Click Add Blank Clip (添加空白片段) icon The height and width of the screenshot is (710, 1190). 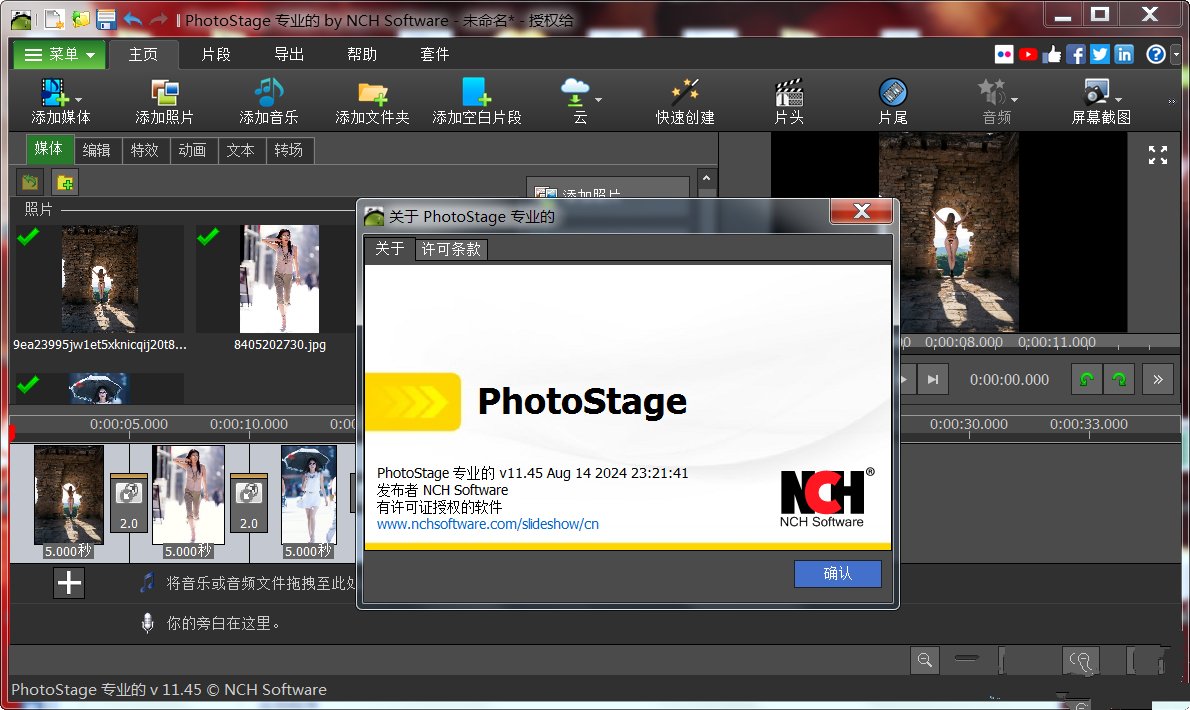click(x=477, y=93)
